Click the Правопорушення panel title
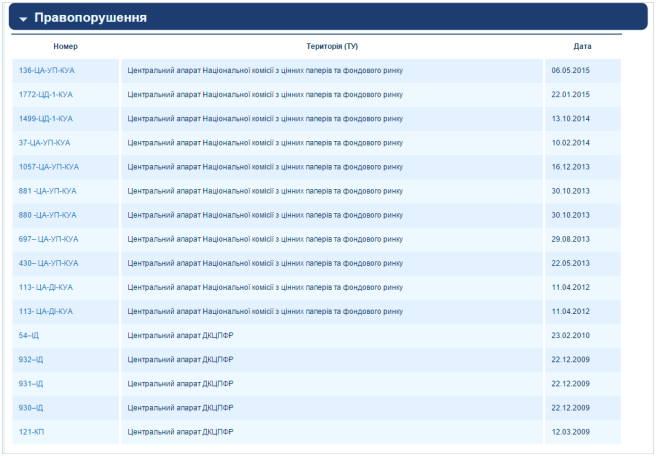The width and height of the screenshot is (656, 456). pos(90,18)
